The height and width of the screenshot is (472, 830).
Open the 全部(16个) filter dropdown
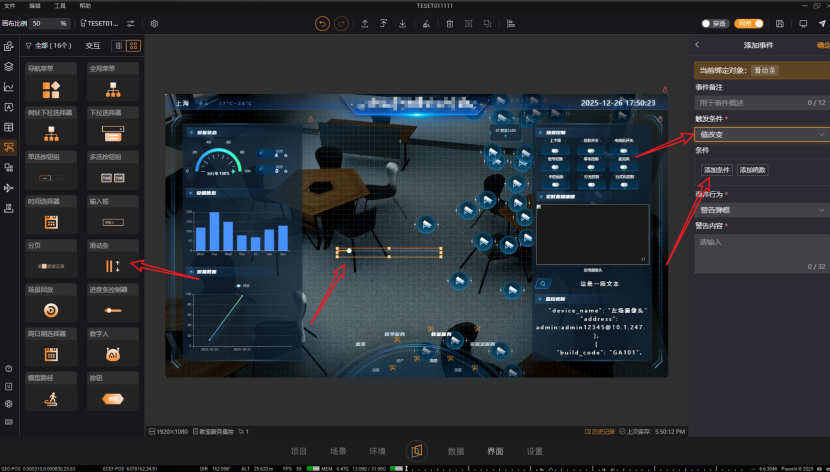[48, 46]
